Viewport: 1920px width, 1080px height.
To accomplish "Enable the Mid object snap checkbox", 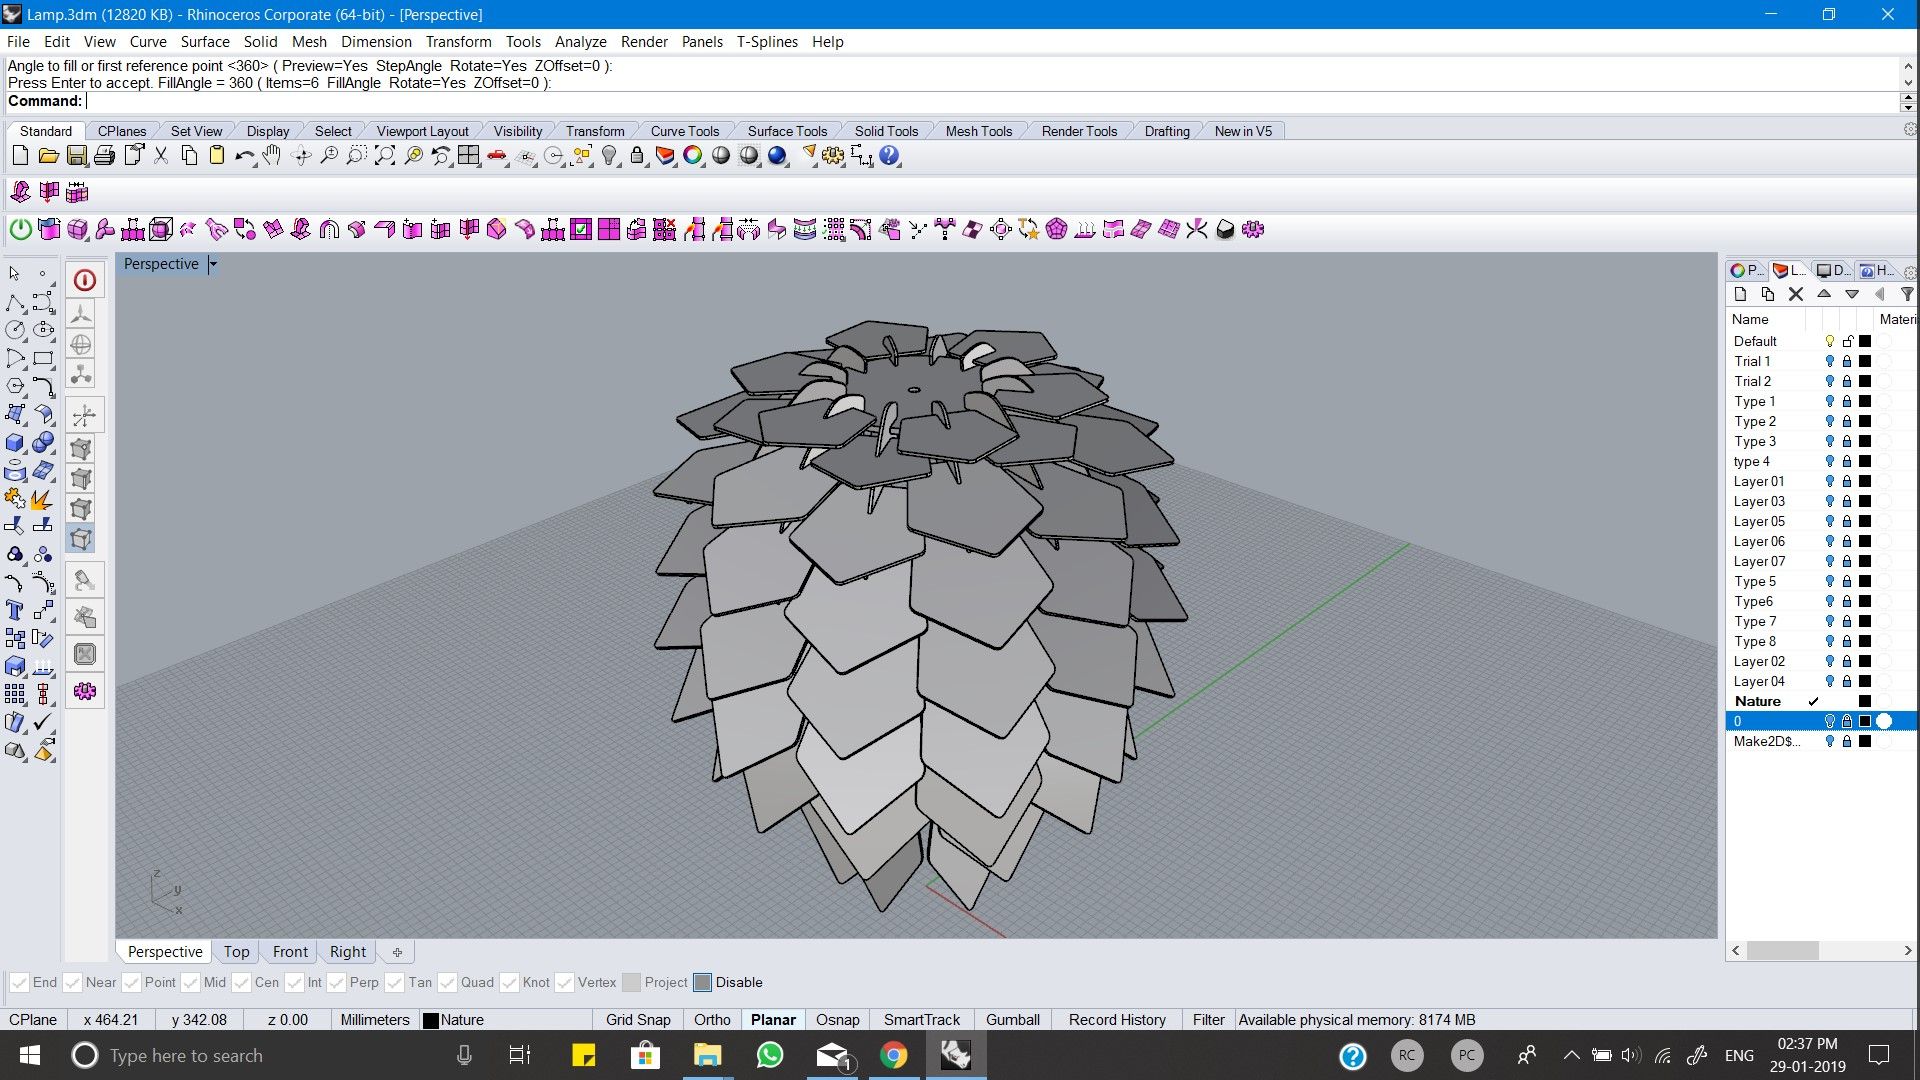I will [190, 983].
